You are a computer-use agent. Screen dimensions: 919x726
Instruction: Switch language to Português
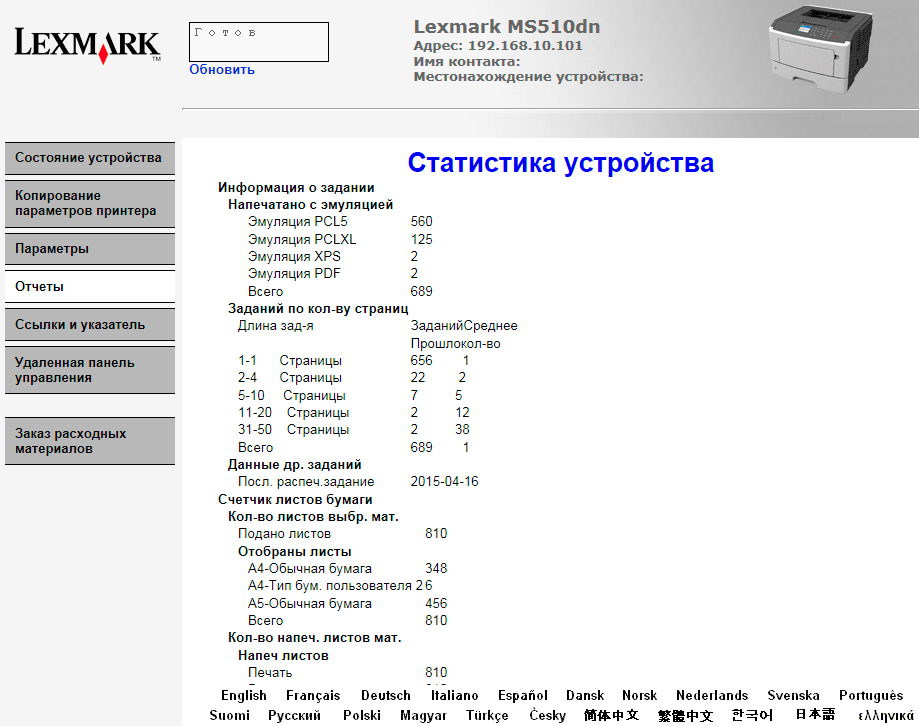[x=871, y=696]
